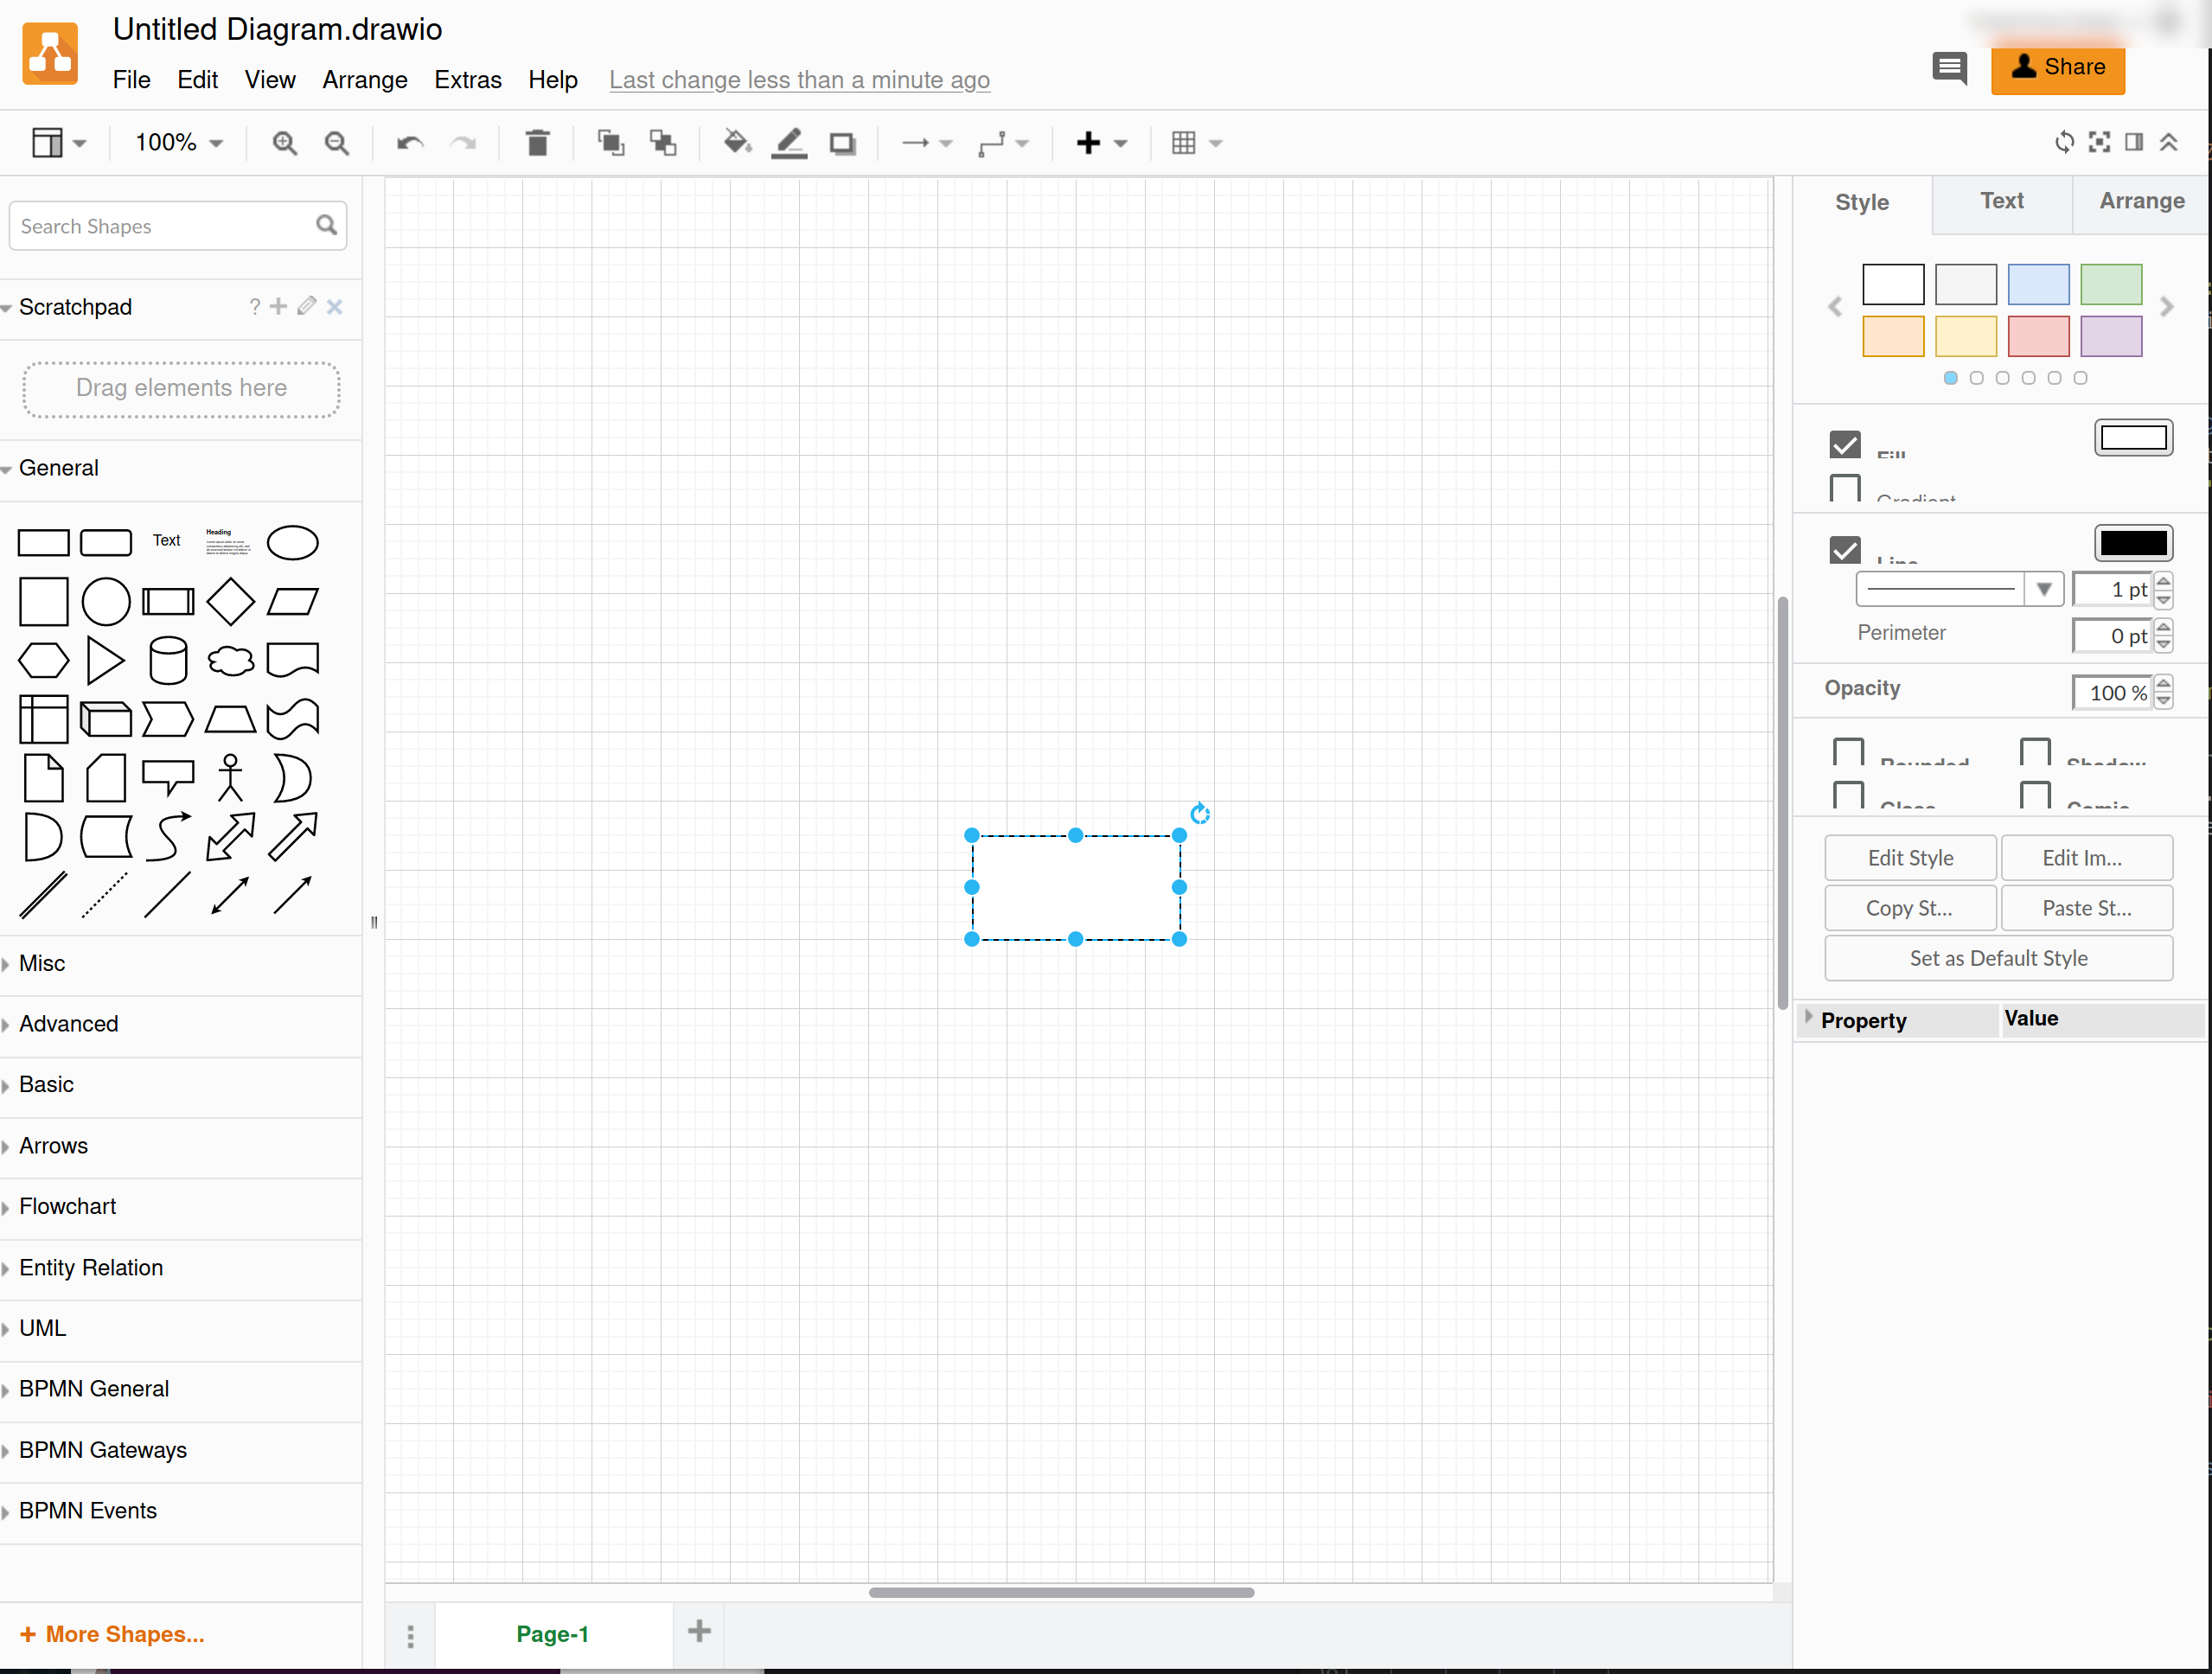Click the Redo arrow icon
The image size is (2212, 1674).
tap(463, 143)
